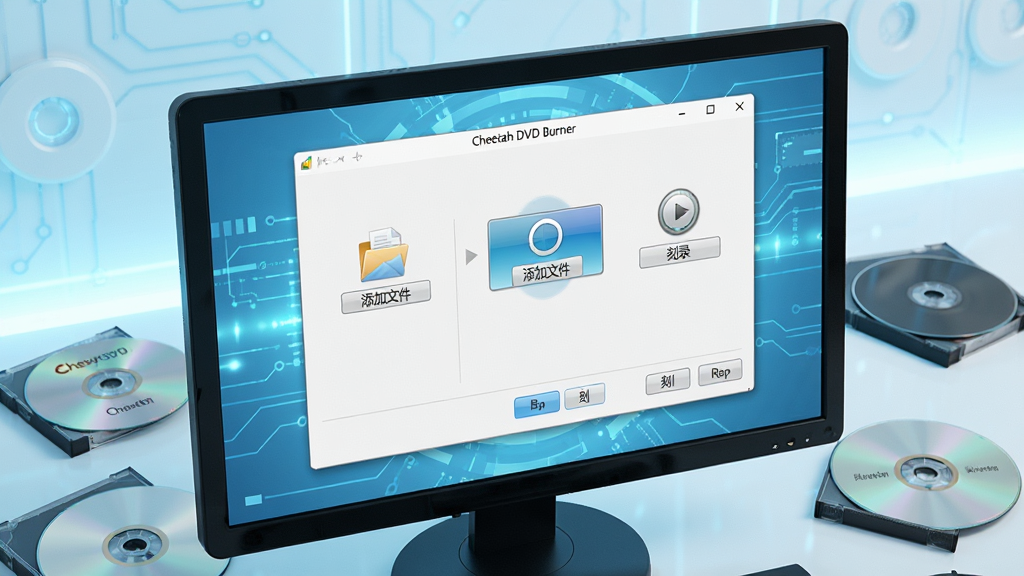Screen dimensions: 1024x576
Task: Click the Cheetah DVD Burner title text
Action: pyautogui.click(x=524, y=135)
